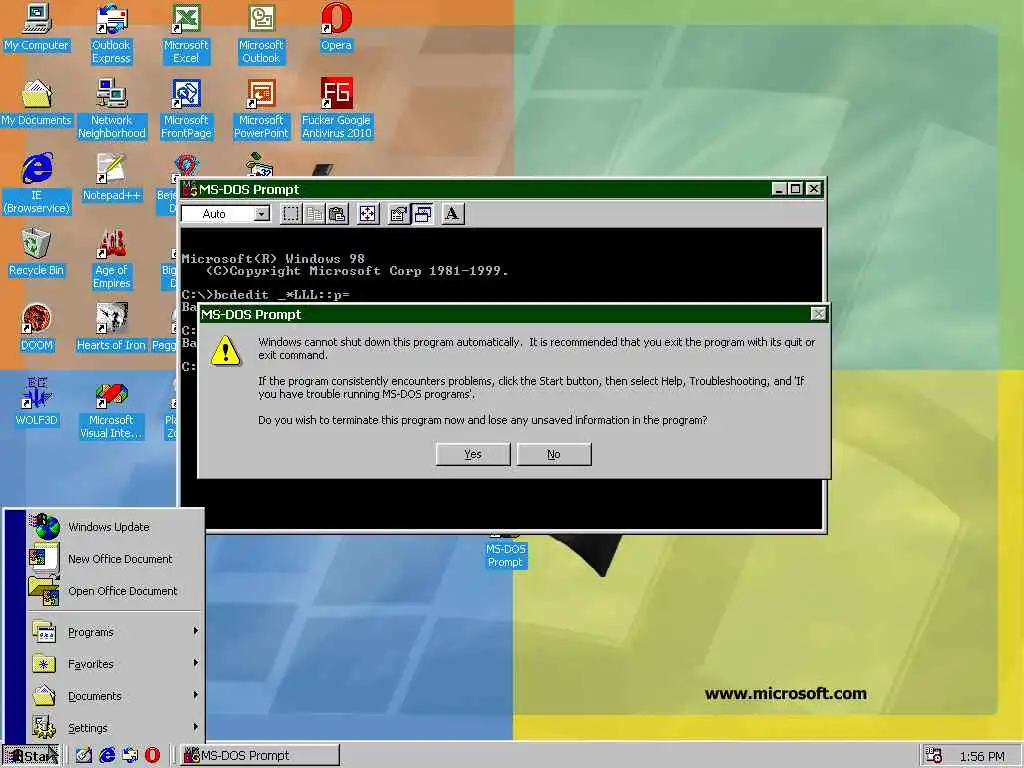Open the FG Antivirus 2010 shortcut
This screenshot has width=1024, height=768.
(x=336, y=109)
